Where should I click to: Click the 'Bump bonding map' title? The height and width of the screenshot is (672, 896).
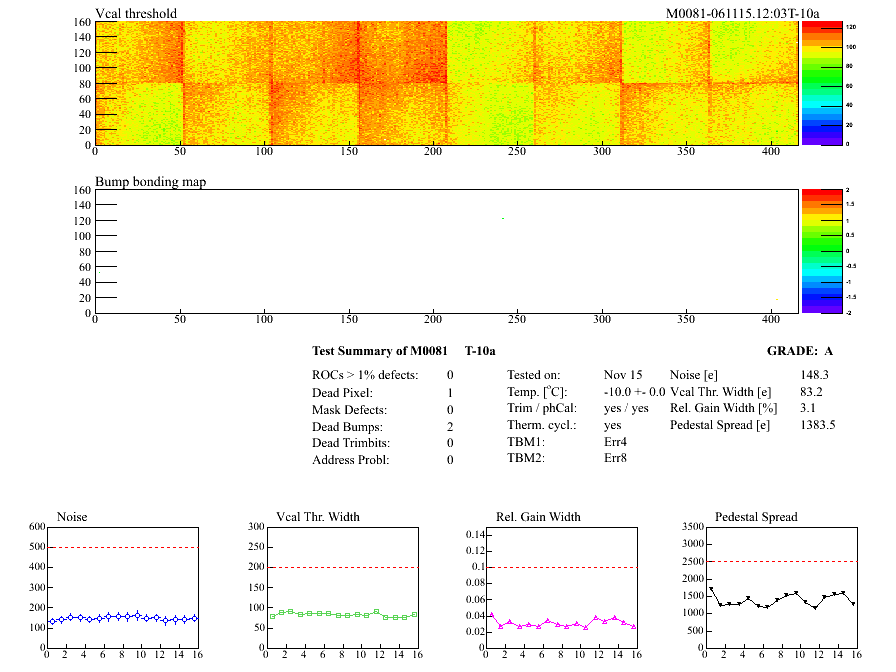click(x=150, y=182)
